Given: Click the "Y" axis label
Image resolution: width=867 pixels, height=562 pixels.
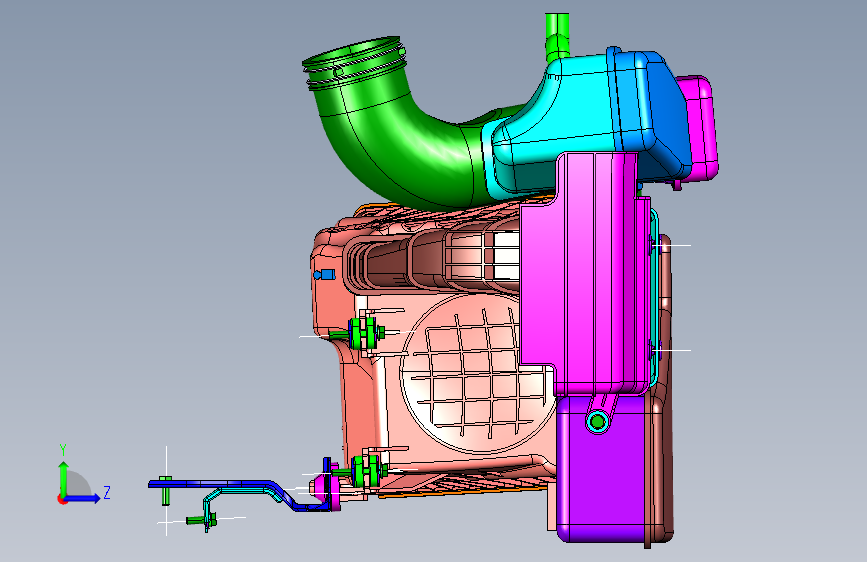Looking at the screenshot, I should click(x=63, y=450).
